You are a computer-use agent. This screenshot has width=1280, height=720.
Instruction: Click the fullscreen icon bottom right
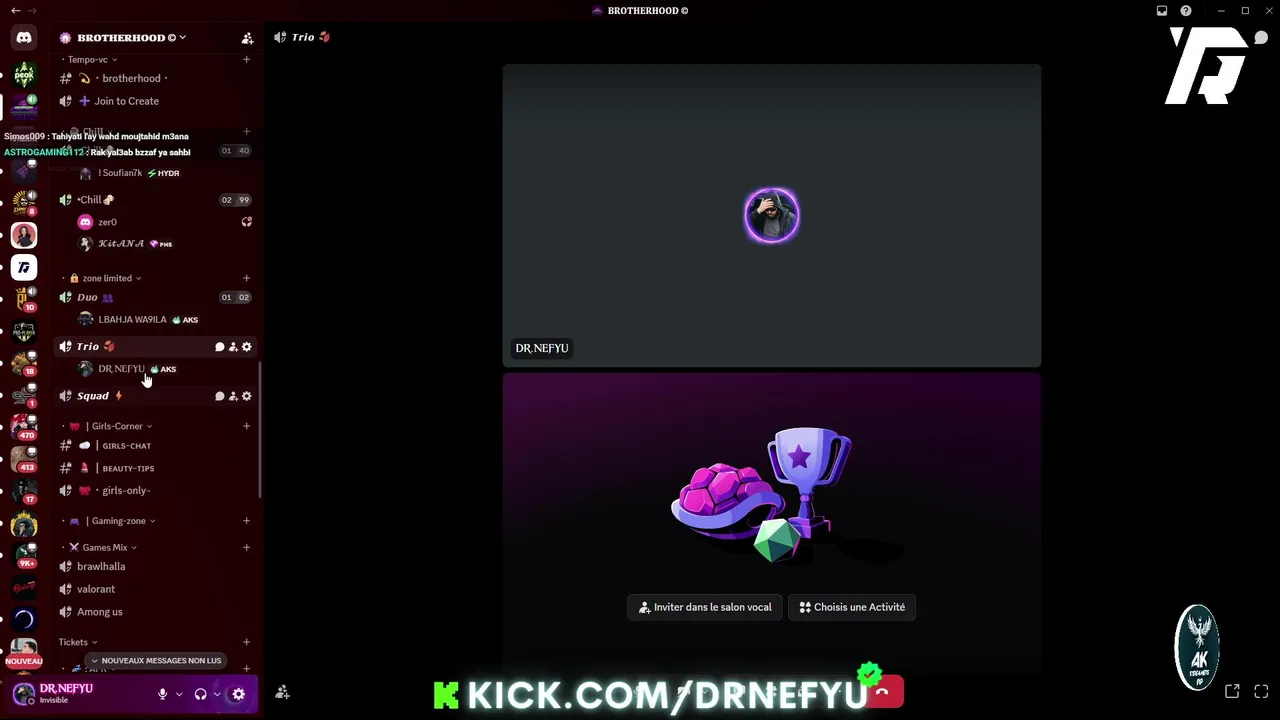[x=1261, y=691]
